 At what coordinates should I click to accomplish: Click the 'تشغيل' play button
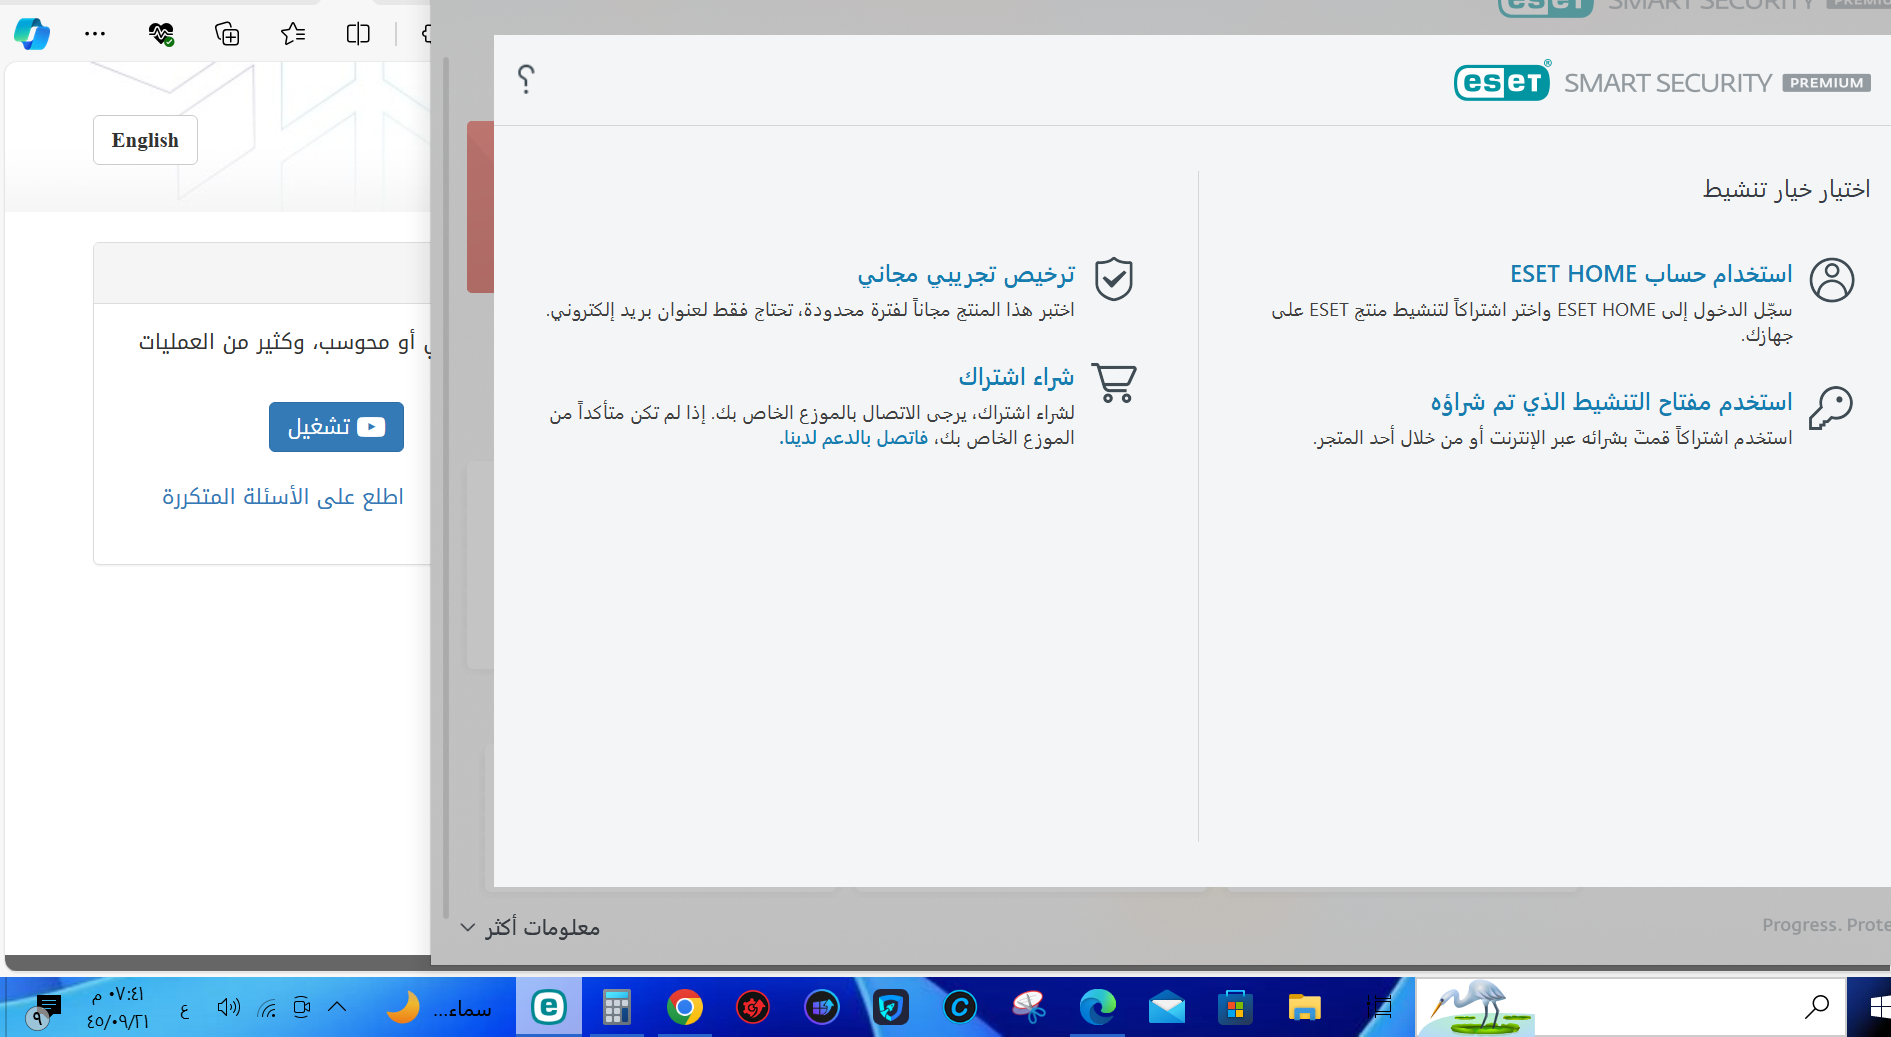336,427
